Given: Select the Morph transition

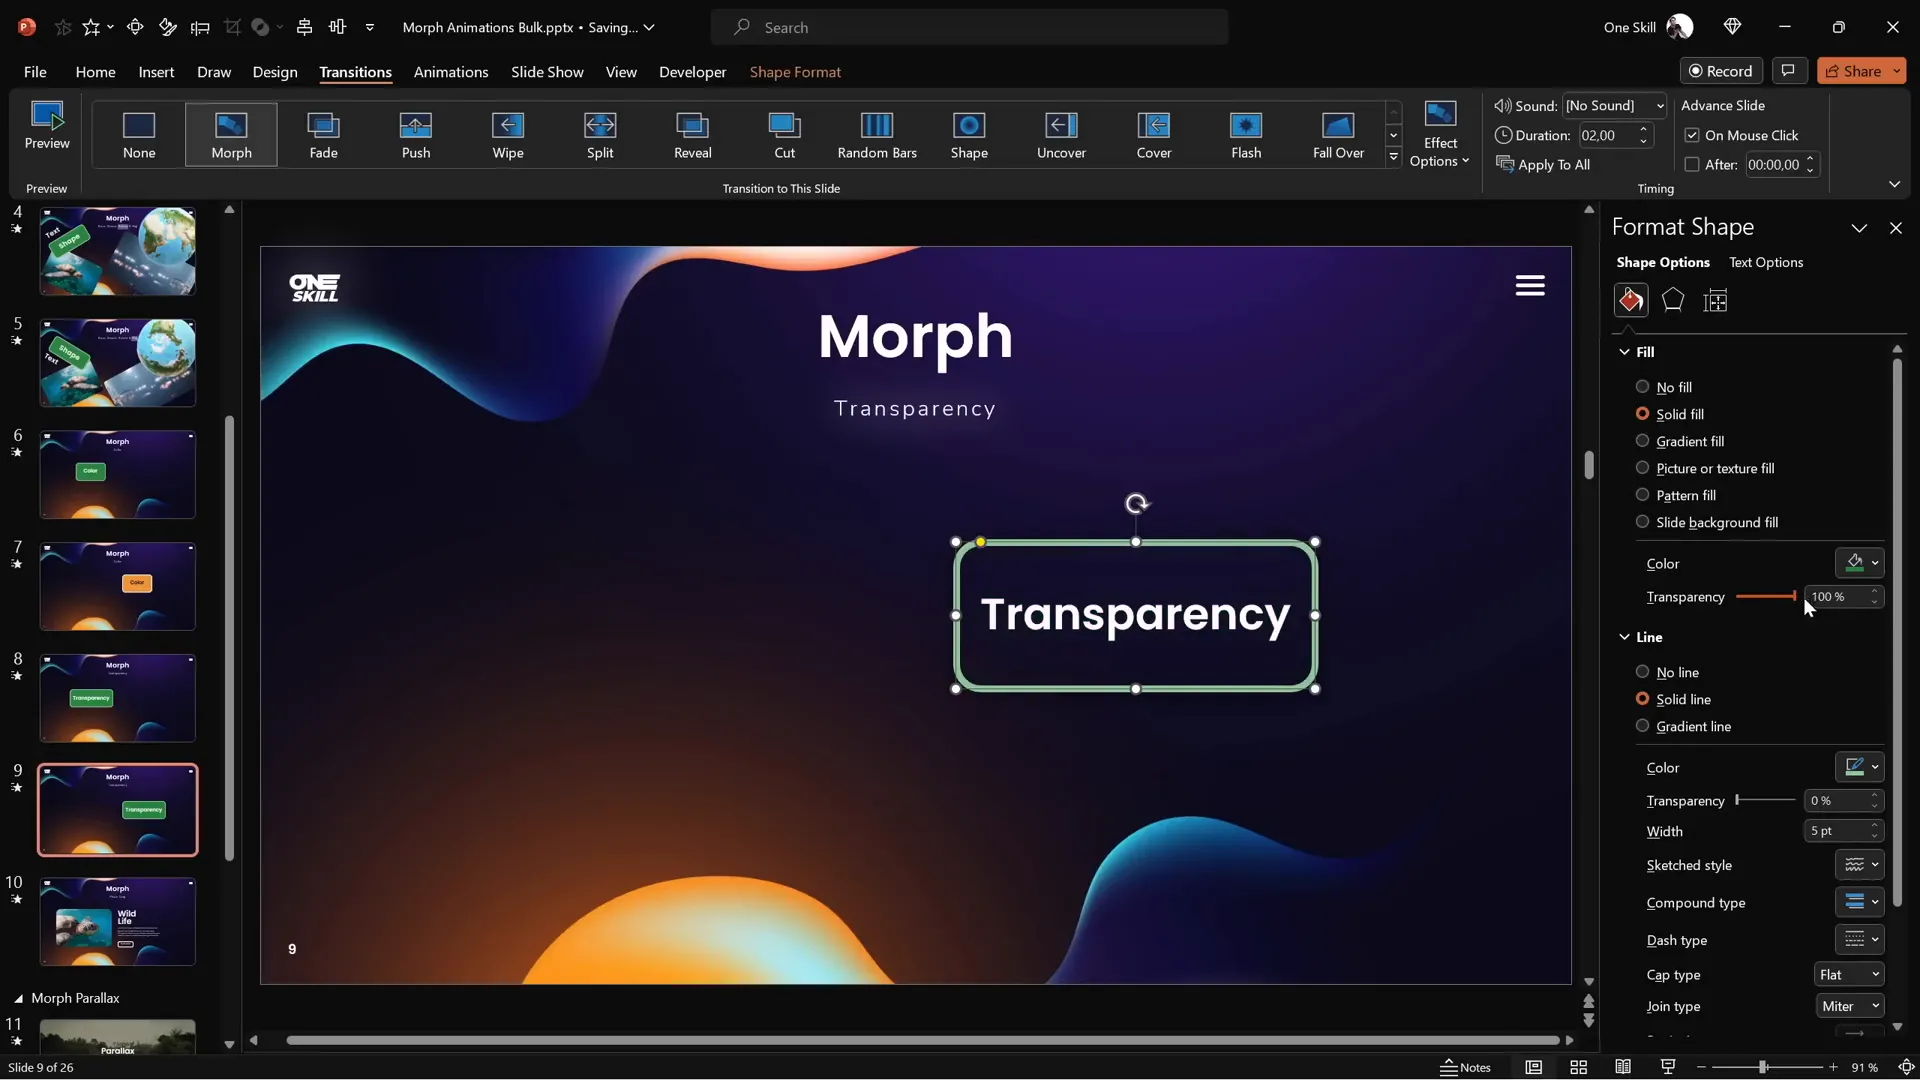Looking at the screenshot, I should tap(231, 135).
